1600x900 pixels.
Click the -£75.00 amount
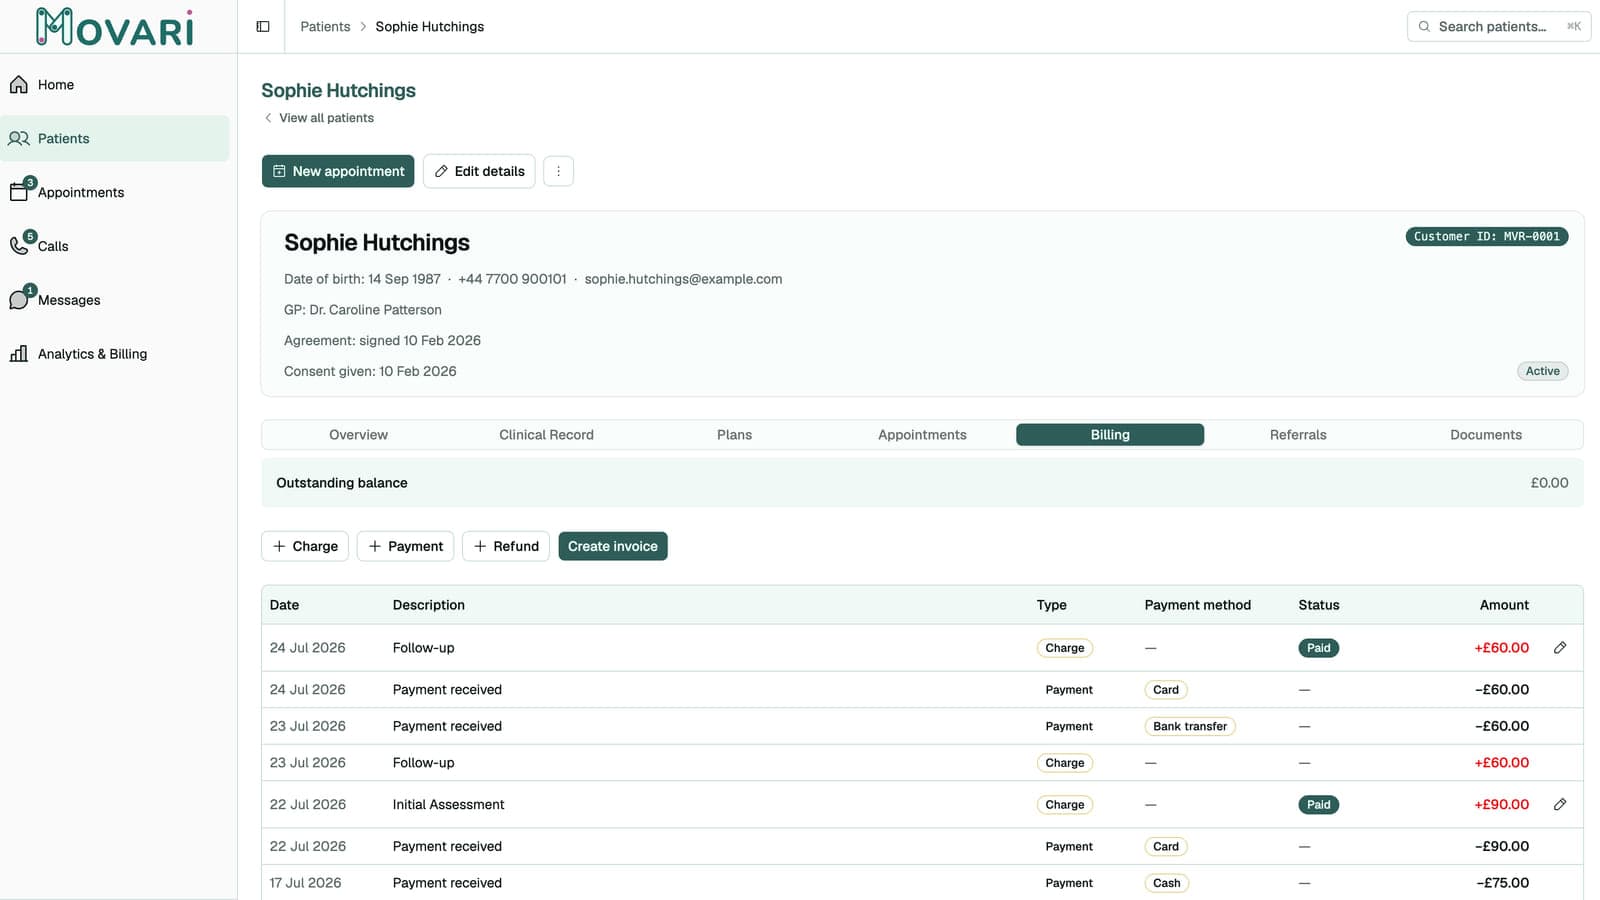click(x=1502, y=883)
